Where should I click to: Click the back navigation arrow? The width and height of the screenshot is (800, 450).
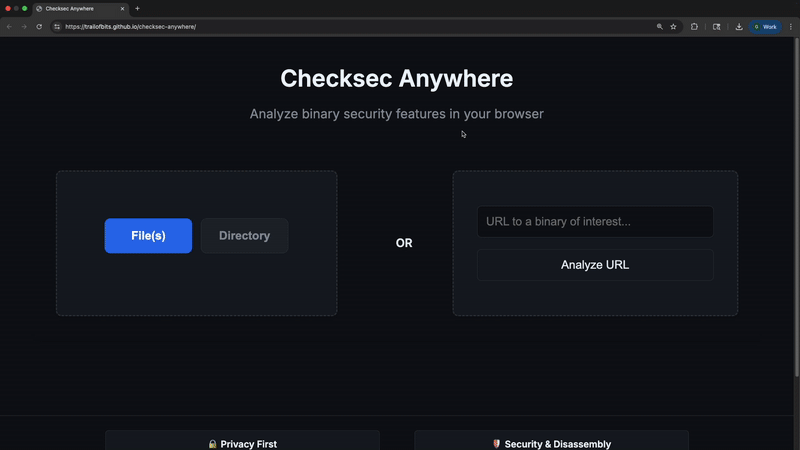pyautogui.click(x=9, y=27)
